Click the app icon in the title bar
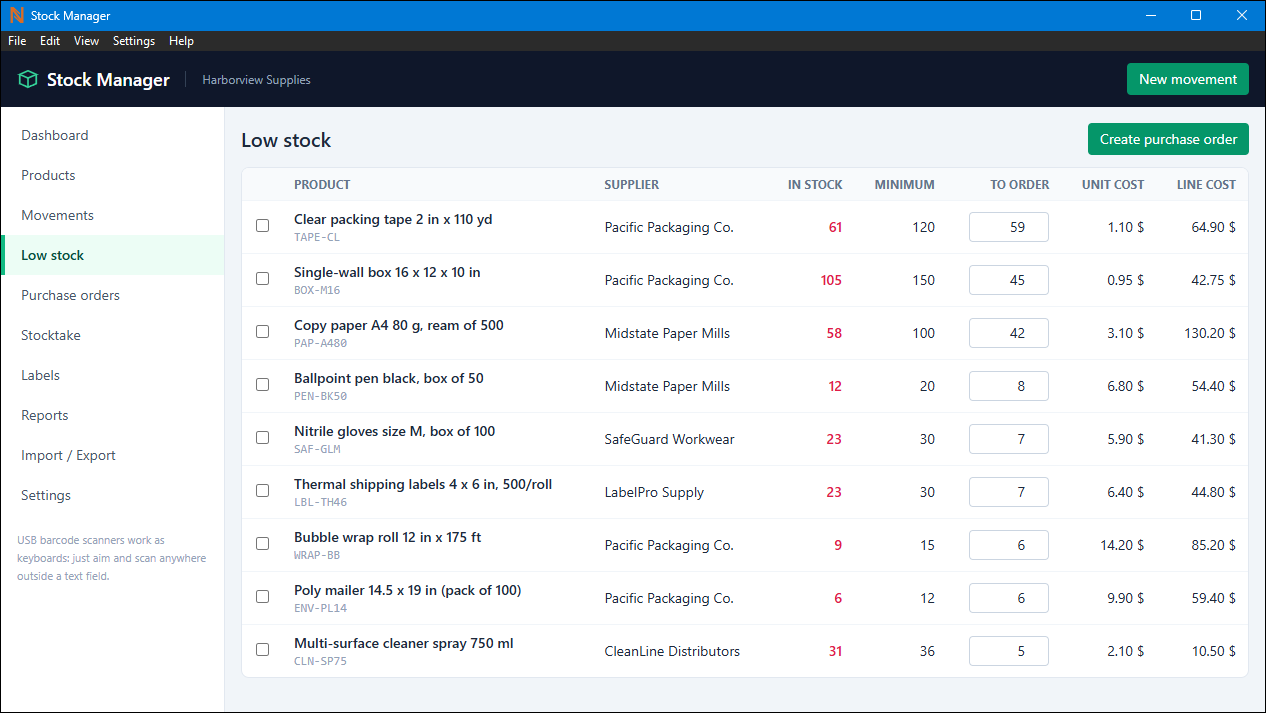 (x=16, y=15)
